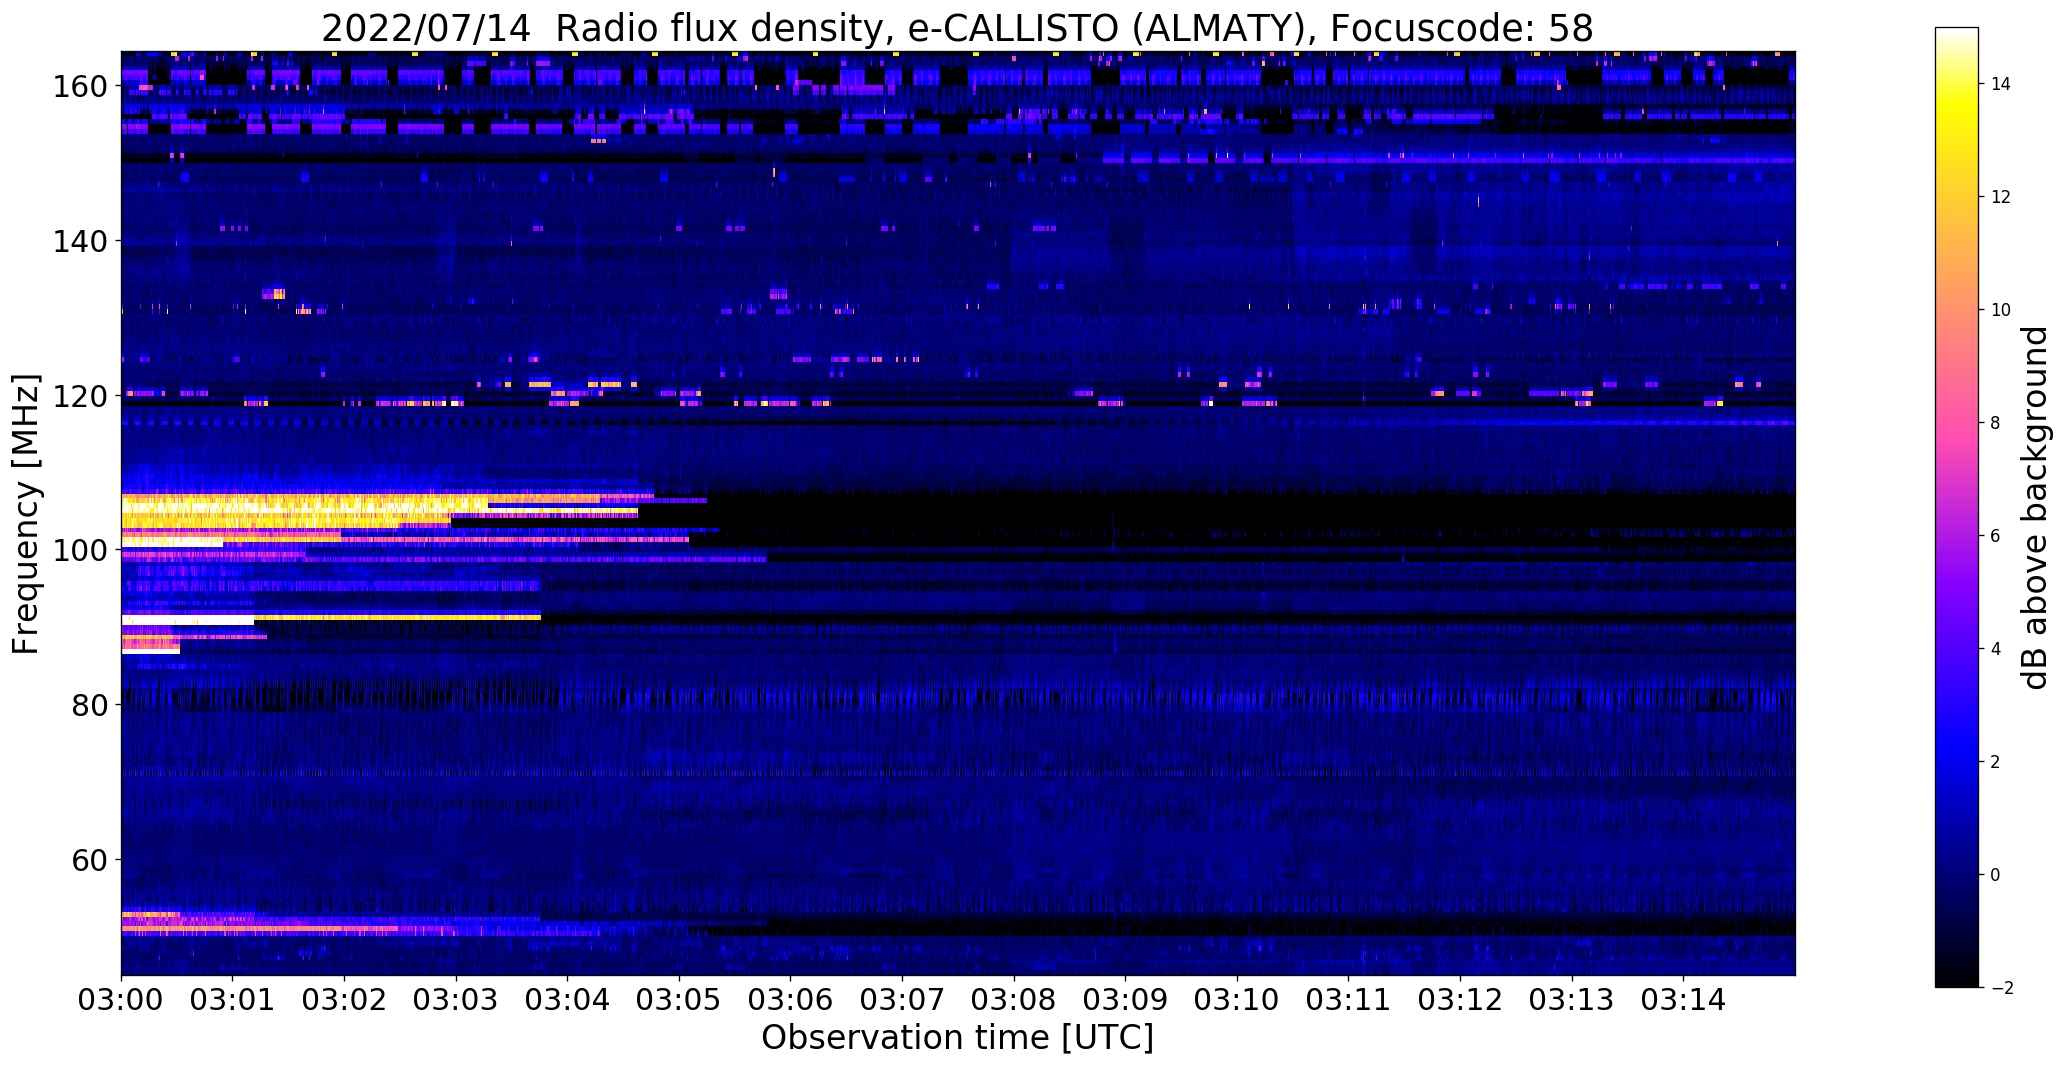Click the 03:01 time tick label
Screen dimensions: 2066x1067
[x=233, y=1001]
